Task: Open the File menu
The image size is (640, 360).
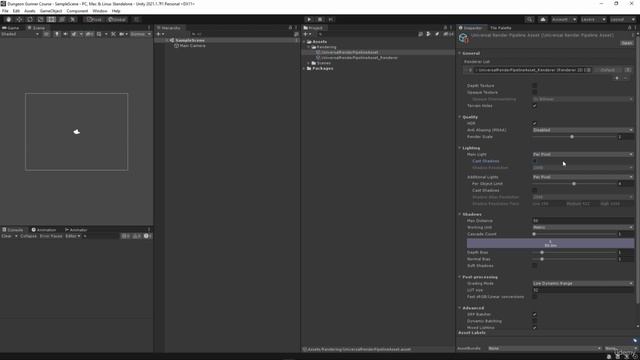Action: (x=5, y=11)
